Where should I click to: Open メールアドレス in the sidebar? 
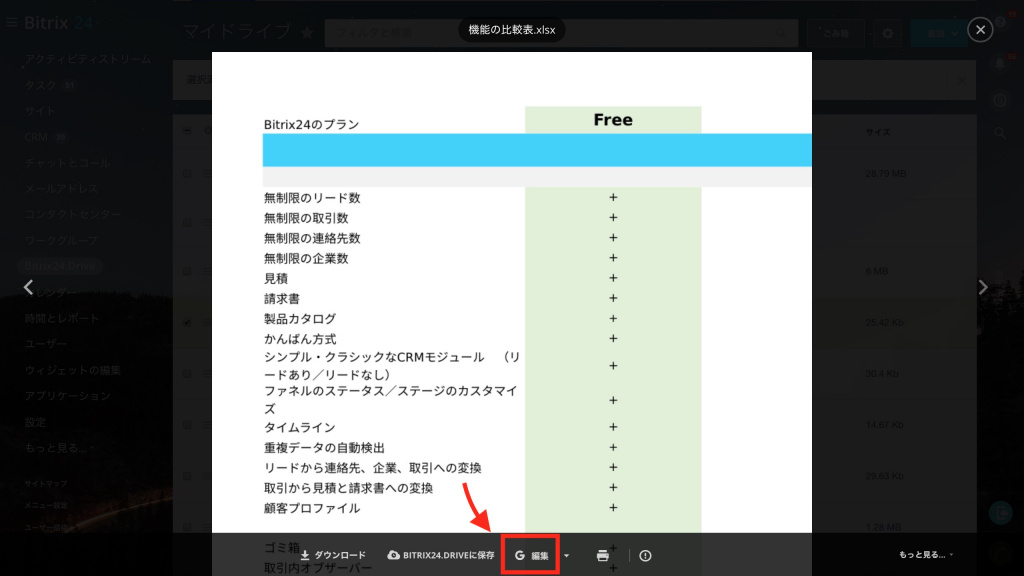coord(61,189)
